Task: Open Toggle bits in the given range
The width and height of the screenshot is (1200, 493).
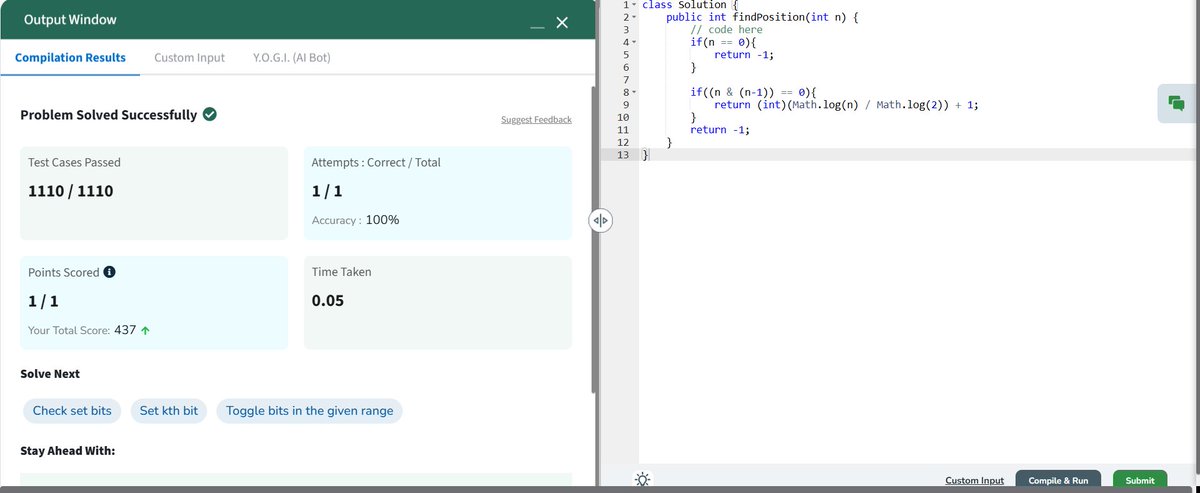Action: [310, 411]
